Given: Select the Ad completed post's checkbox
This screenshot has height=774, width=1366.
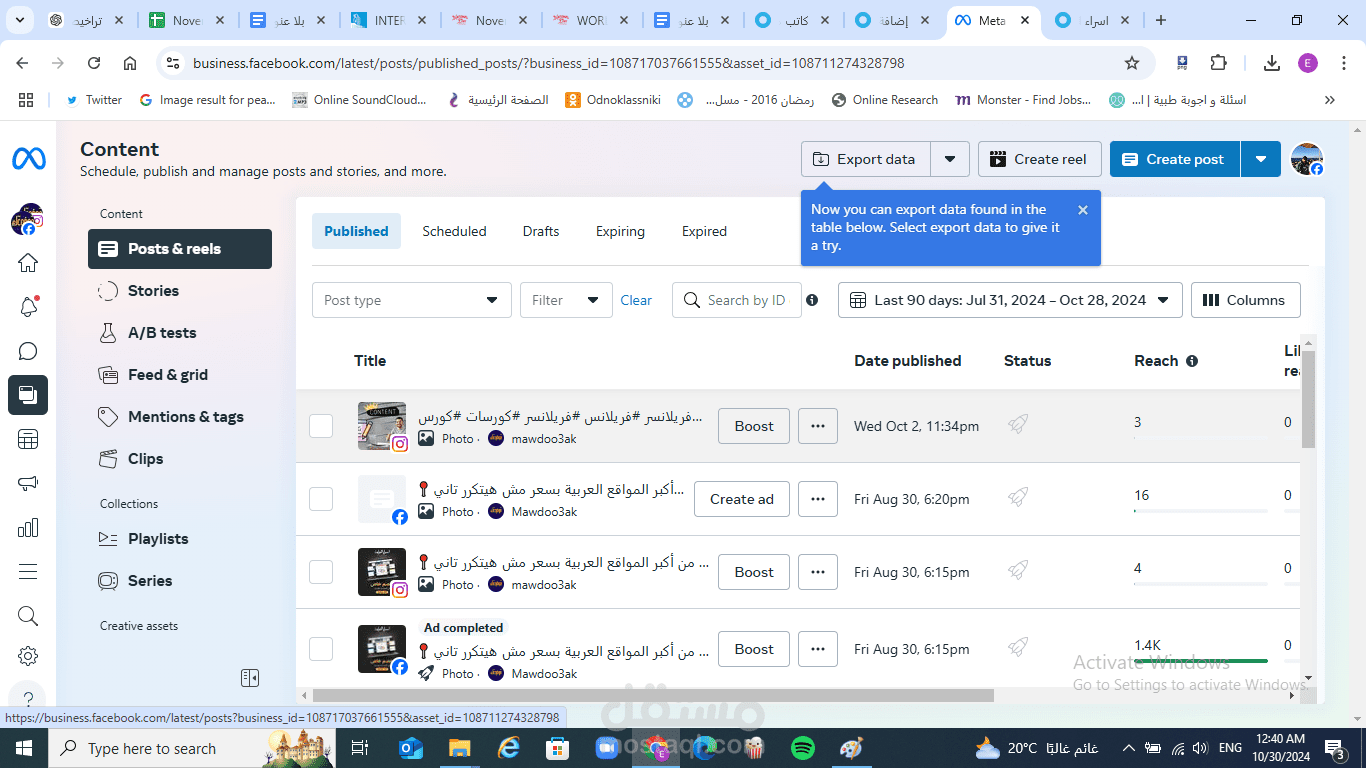Looking at the screenshot, I should point(321,649).
